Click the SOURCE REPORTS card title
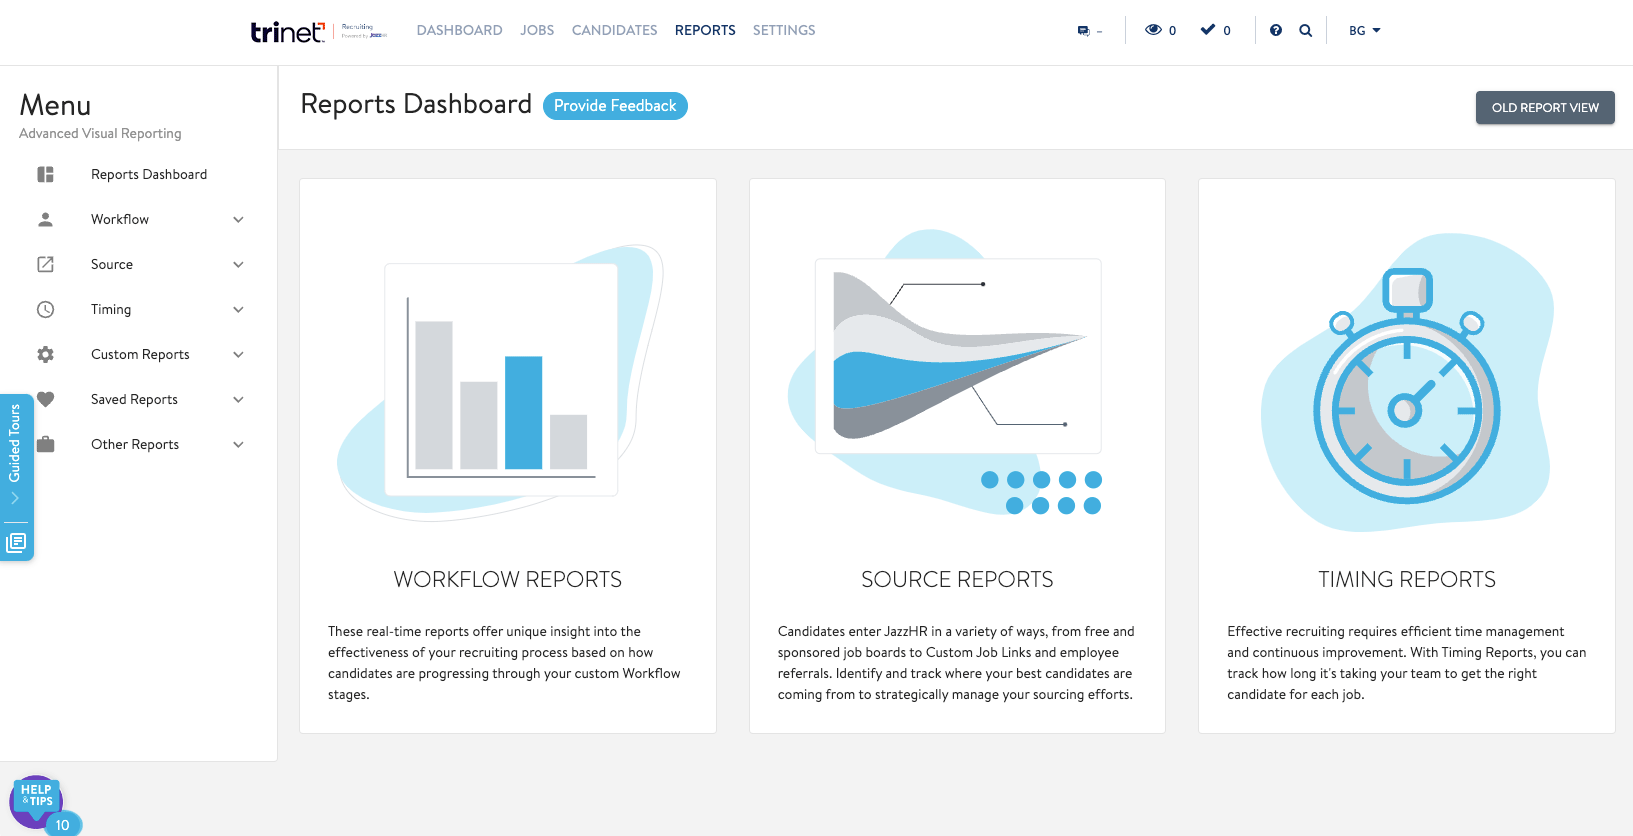 (x=957, y=580)
